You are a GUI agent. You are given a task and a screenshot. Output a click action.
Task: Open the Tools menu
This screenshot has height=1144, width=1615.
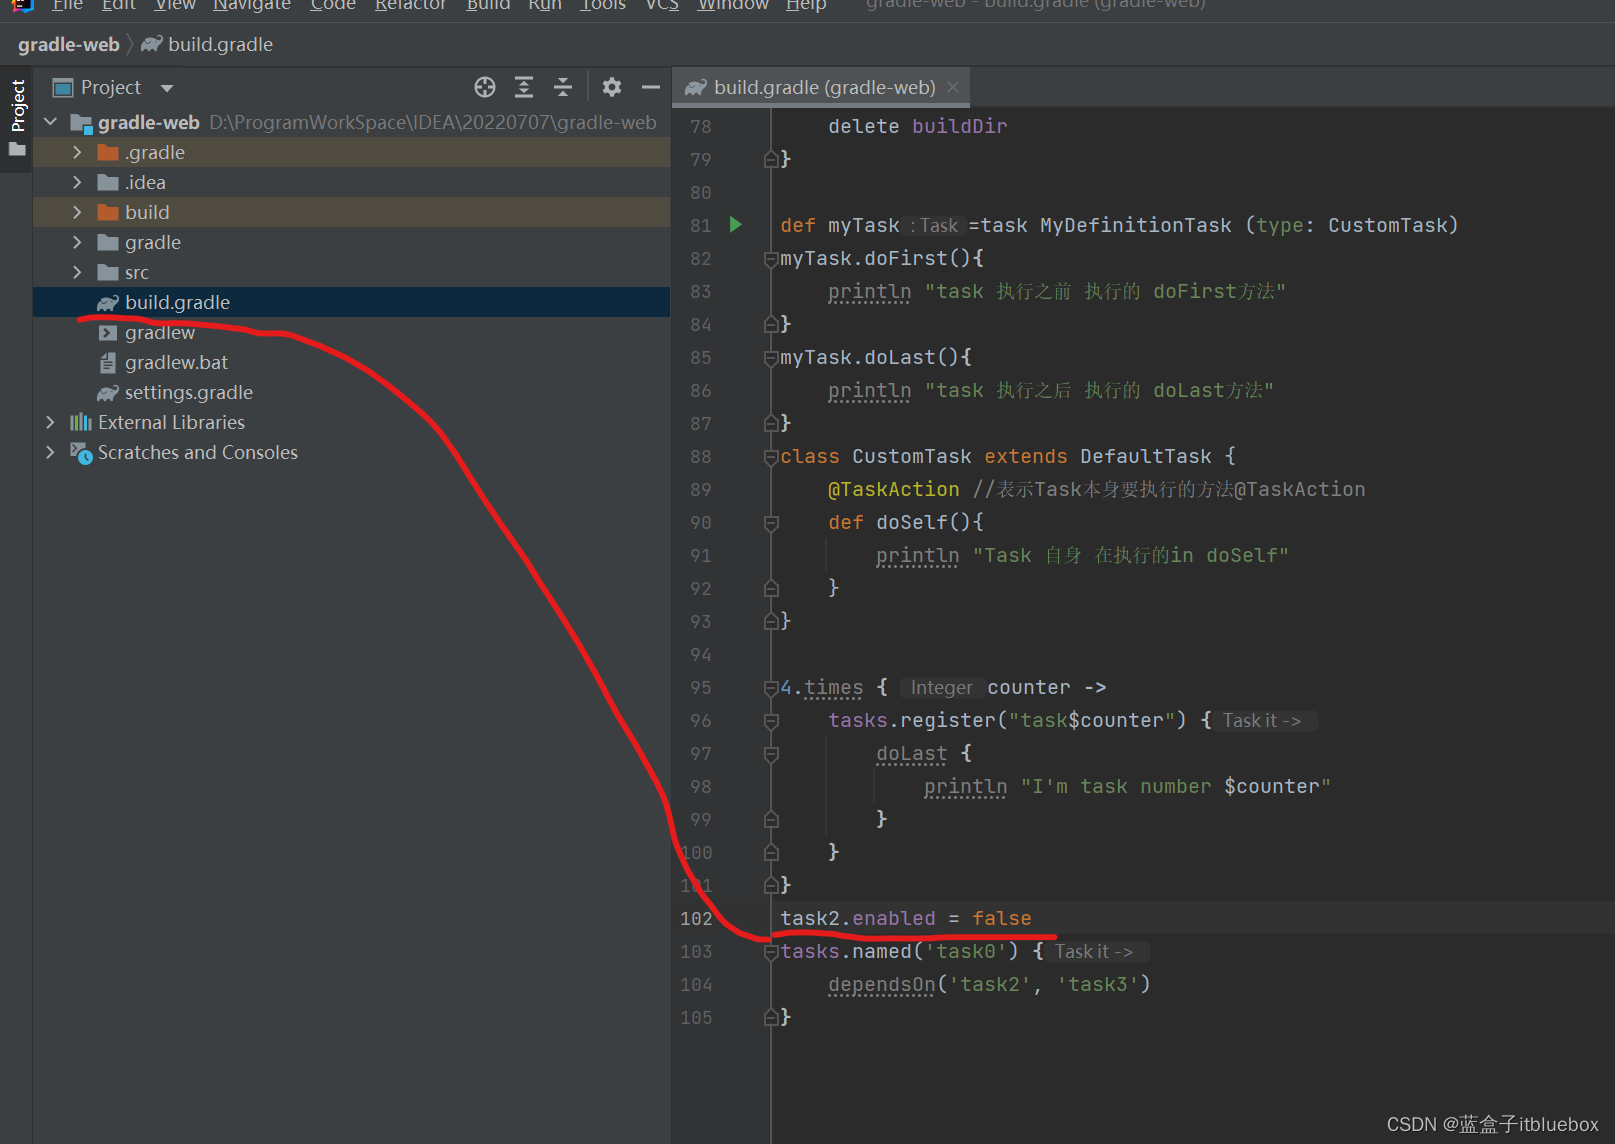(x=603, y=5)
